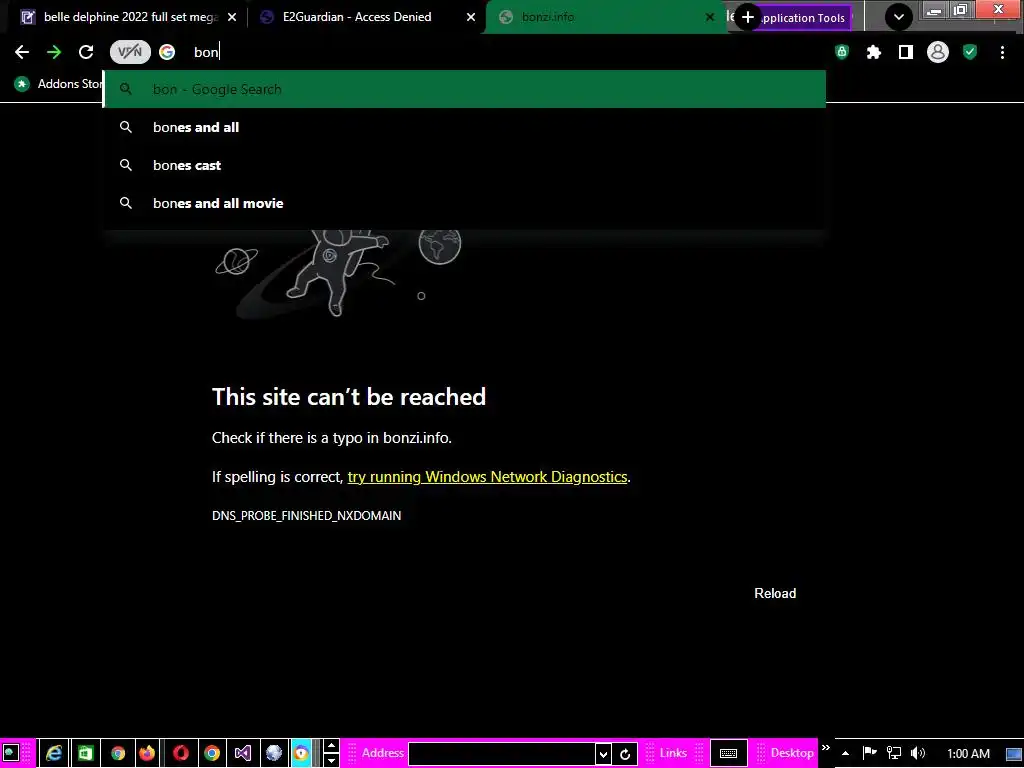The width and height of the screenshot is (1024, 768).
Task: Launch Opera from taskbar
Action: 180,753
